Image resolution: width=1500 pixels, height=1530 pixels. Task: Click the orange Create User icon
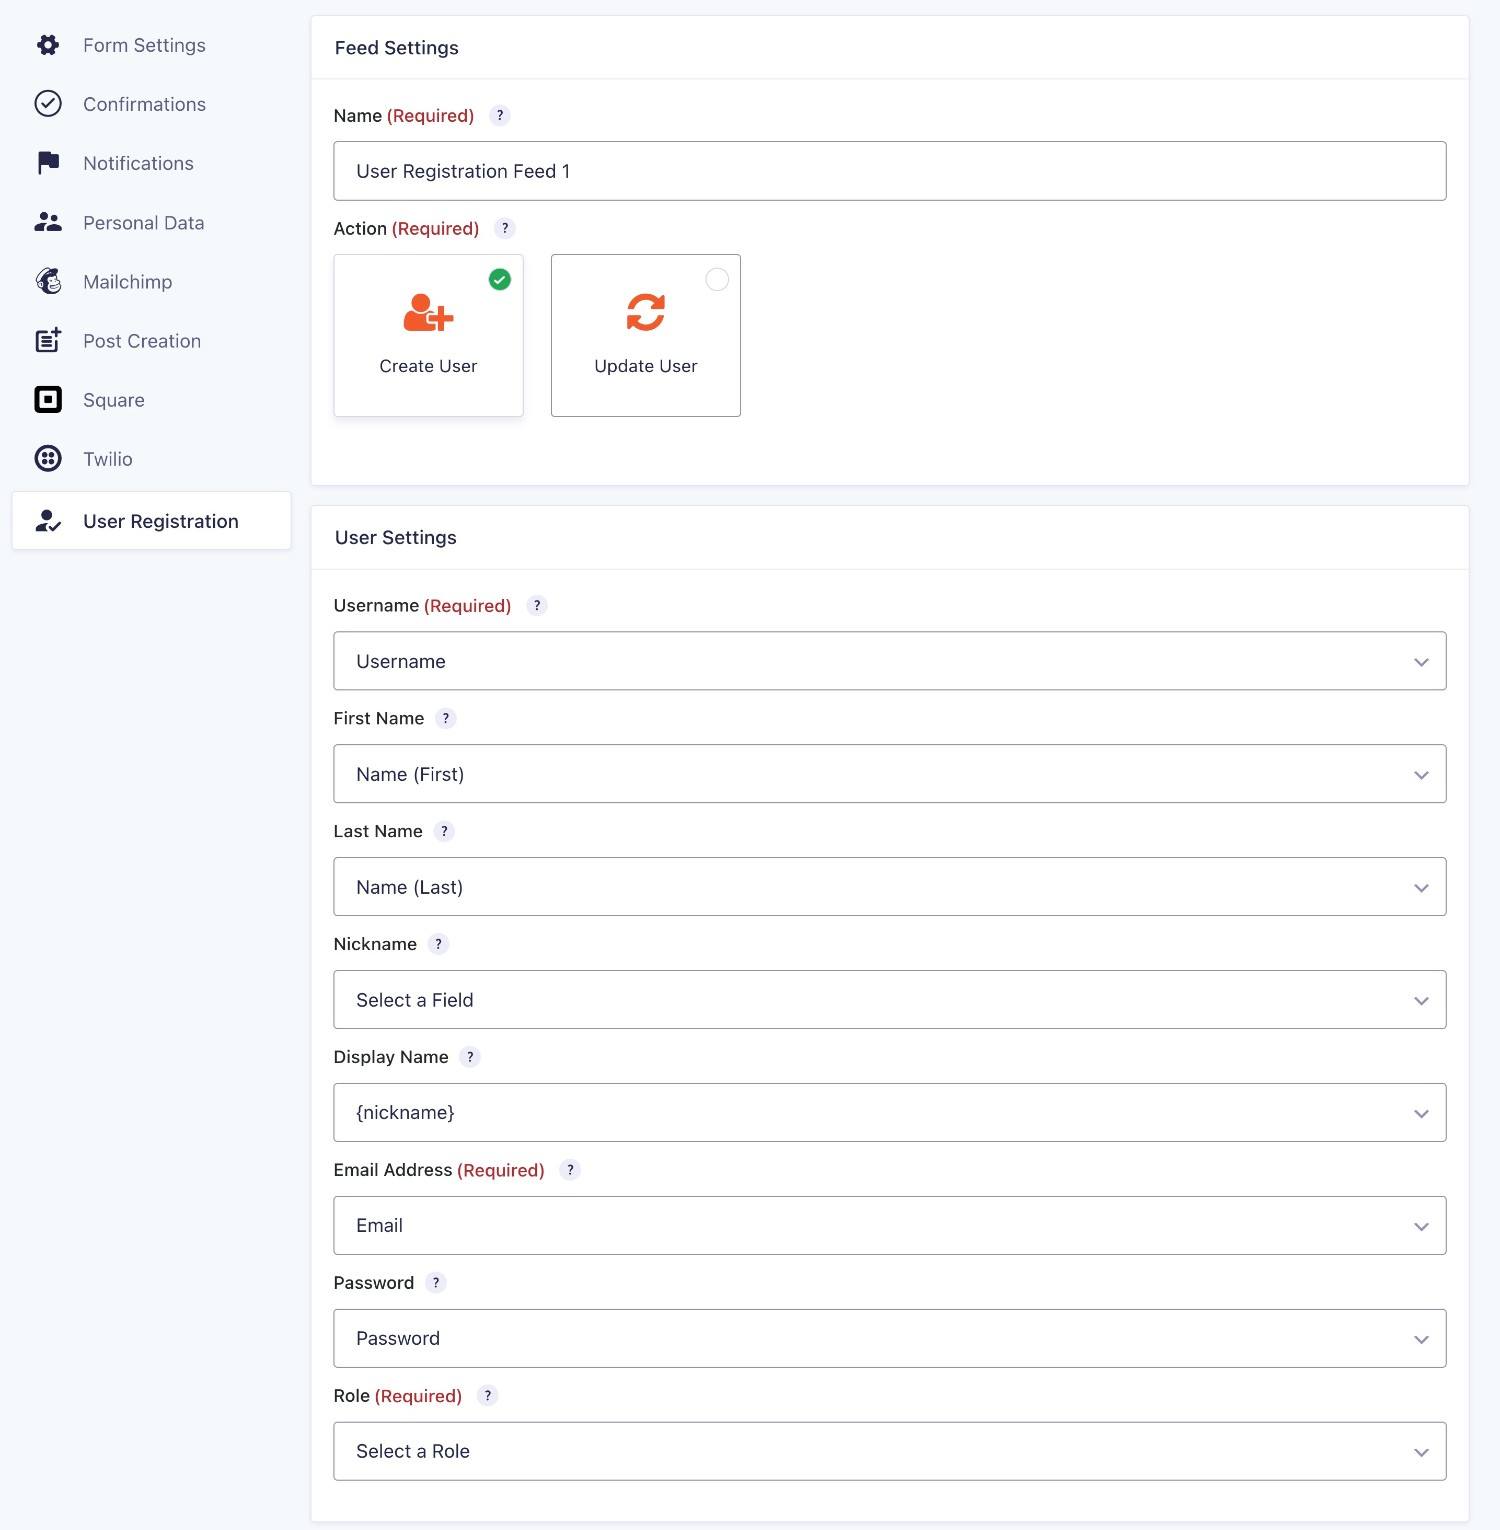428,312
